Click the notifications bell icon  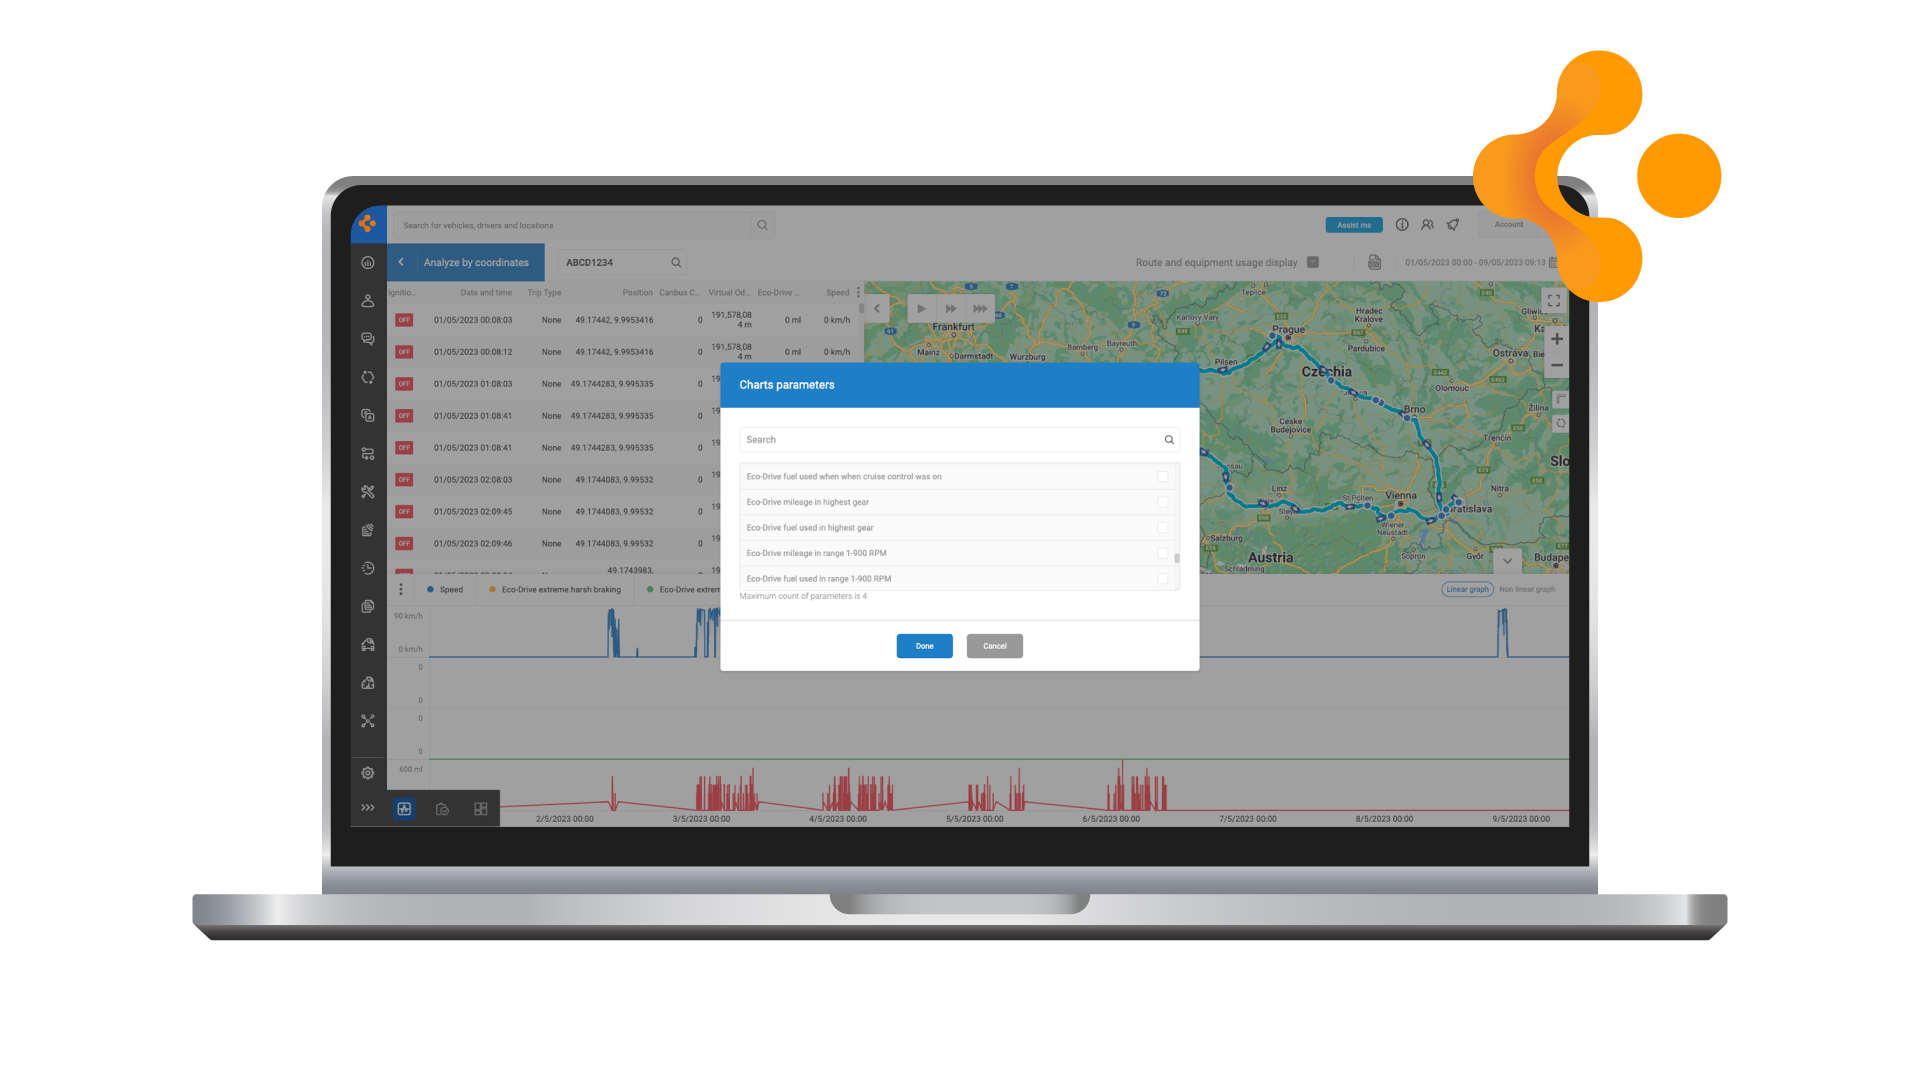[x=1453, y=225]
